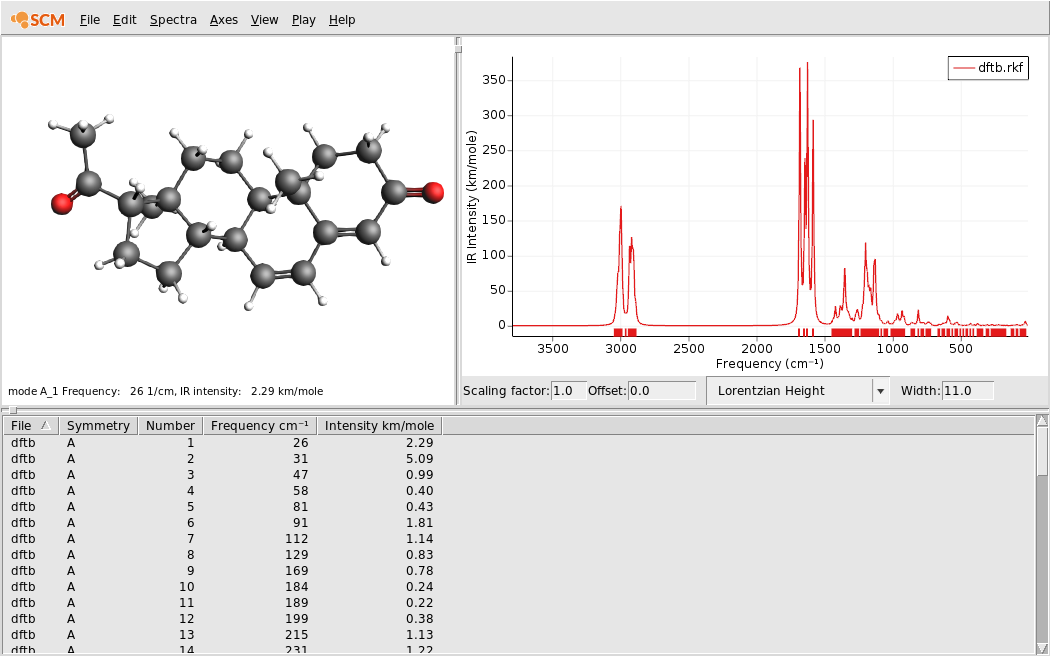The width and height of the screenshot is (1050, 656).
Task: Click intensity value 1.81
Action: pyautogui.click(x=420, y=523)
